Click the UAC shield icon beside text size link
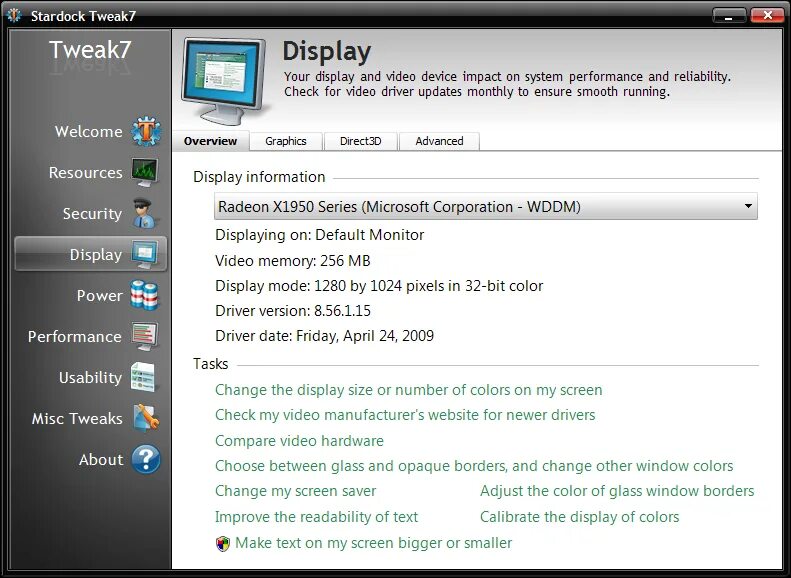This screenshot has width=791, height=578. [223, 544]
